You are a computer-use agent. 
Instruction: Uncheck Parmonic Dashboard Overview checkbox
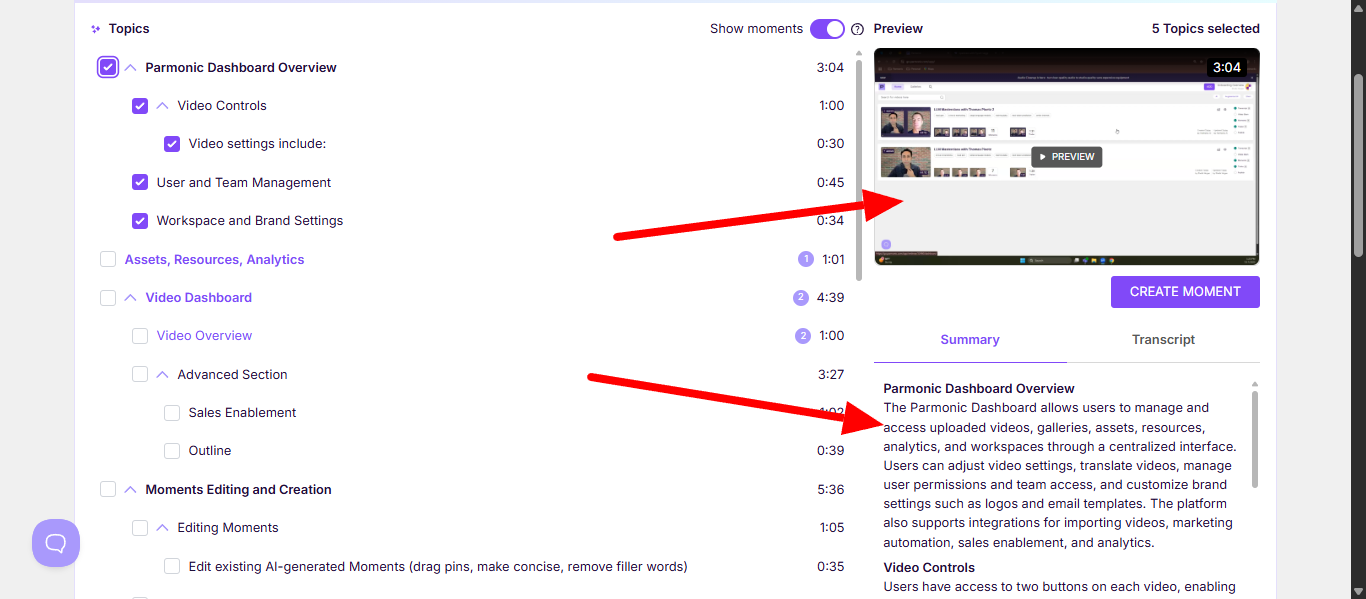108,67
